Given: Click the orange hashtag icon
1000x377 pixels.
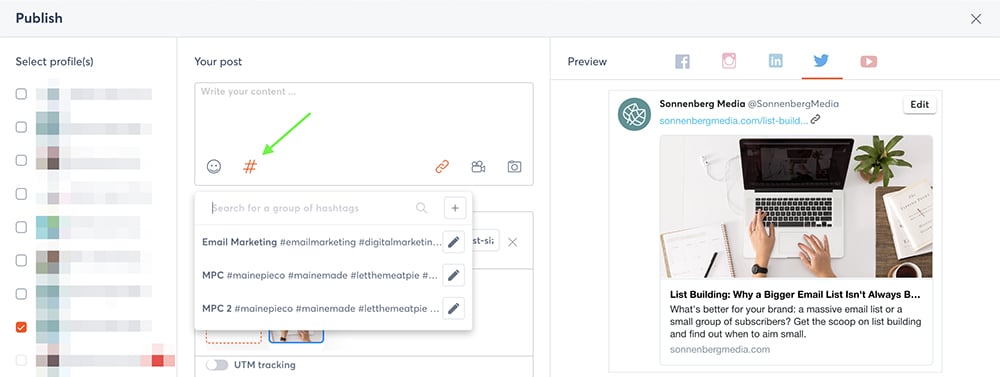Looking at the screenshot, I should click(x=250, y=166).
